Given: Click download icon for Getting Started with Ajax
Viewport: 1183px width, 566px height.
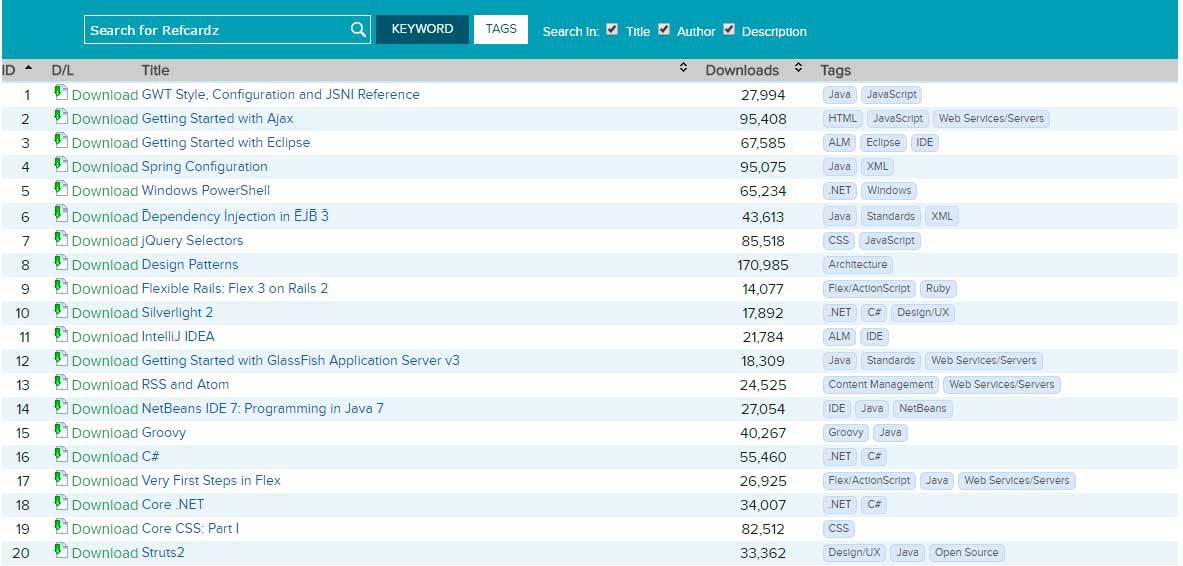Looking at the screenshot, I should pos(61,117).
